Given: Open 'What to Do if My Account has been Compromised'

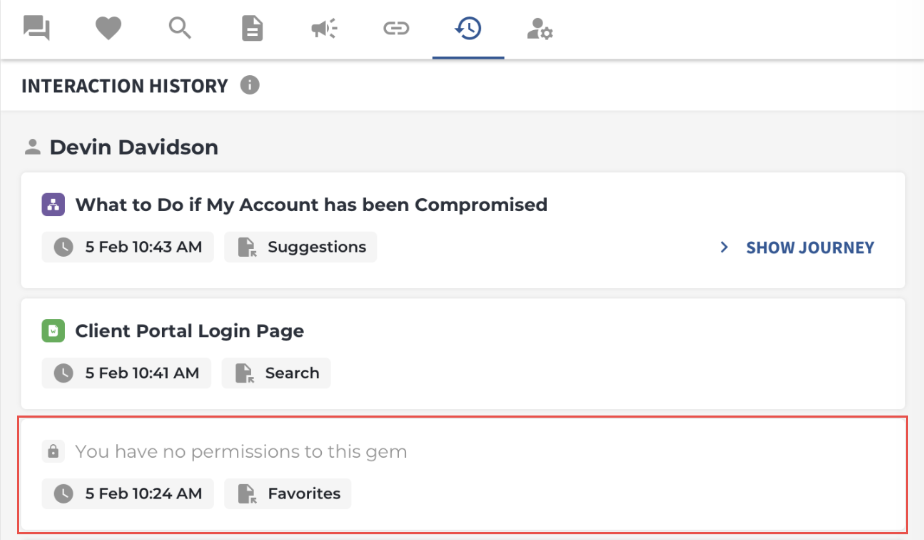Looking at the screenshot, I should point(311,205).
